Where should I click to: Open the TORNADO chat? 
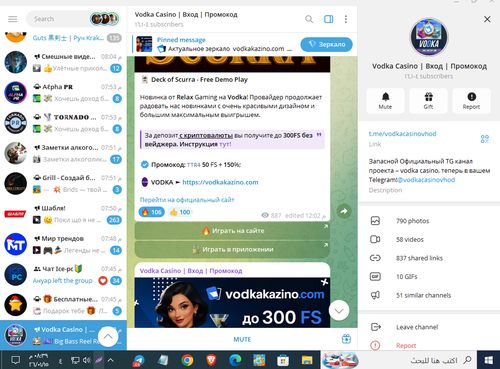[x=63, y=123]
